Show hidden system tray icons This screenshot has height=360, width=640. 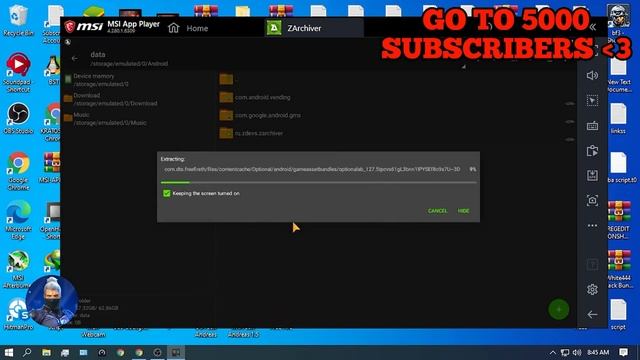tap(553, 352)
